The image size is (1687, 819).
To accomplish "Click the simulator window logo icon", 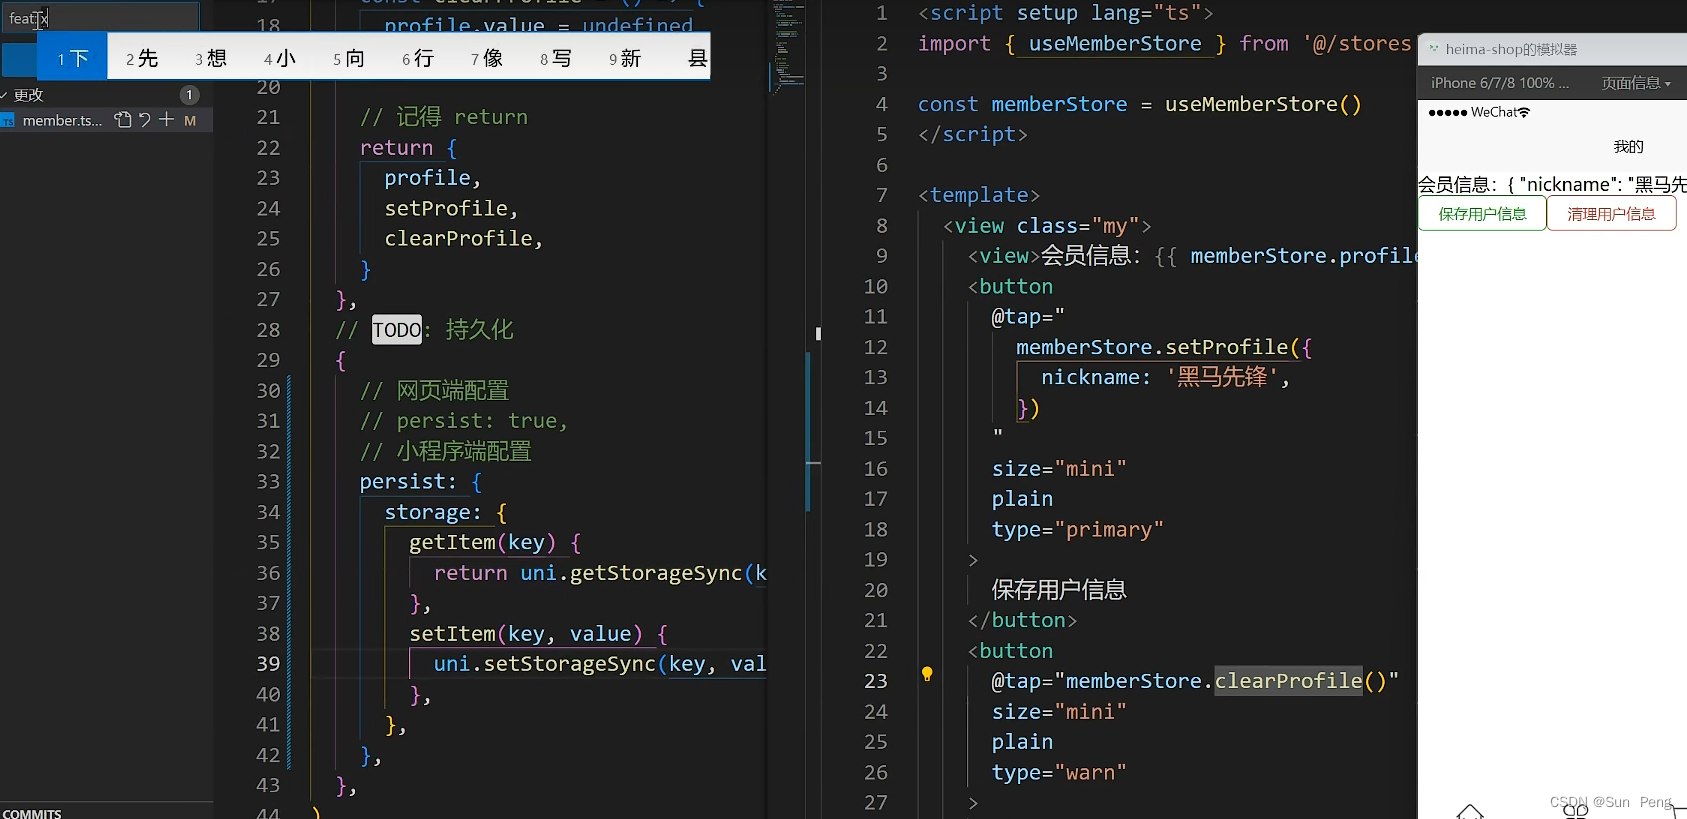I will (1433, 48).
